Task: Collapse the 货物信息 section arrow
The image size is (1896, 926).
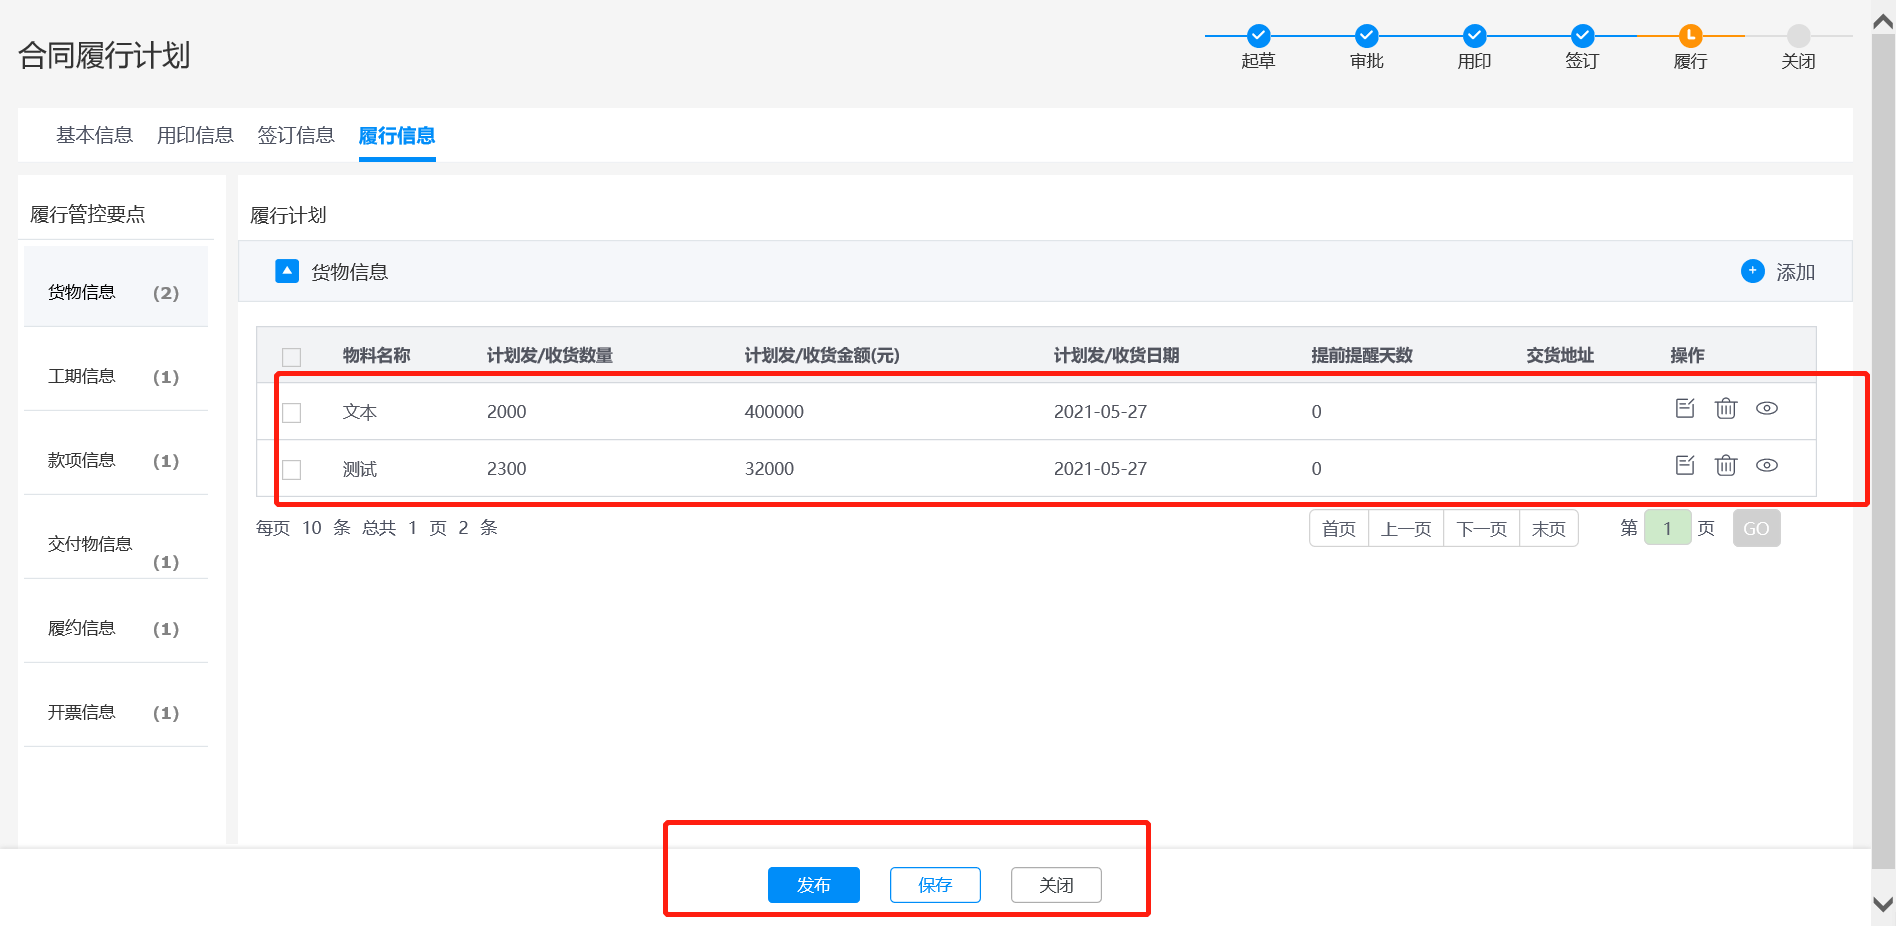Action: pos(287,271)
